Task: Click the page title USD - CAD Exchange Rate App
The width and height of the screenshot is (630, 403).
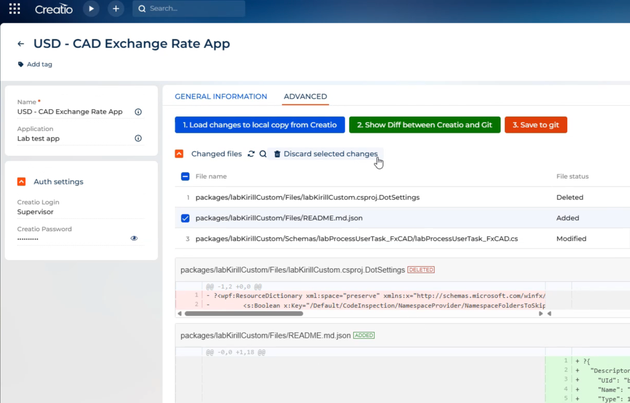Action: click(131, 43)
